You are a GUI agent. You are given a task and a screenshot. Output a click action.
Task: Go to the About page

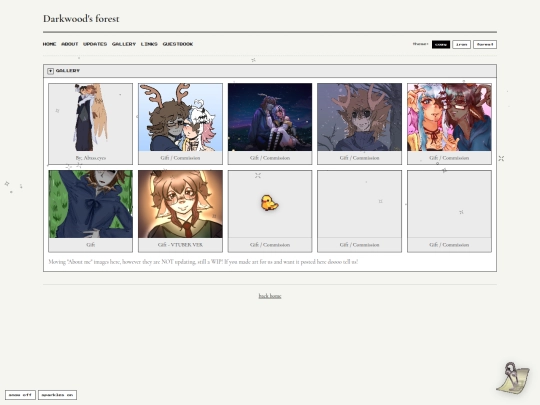[70, 44]
